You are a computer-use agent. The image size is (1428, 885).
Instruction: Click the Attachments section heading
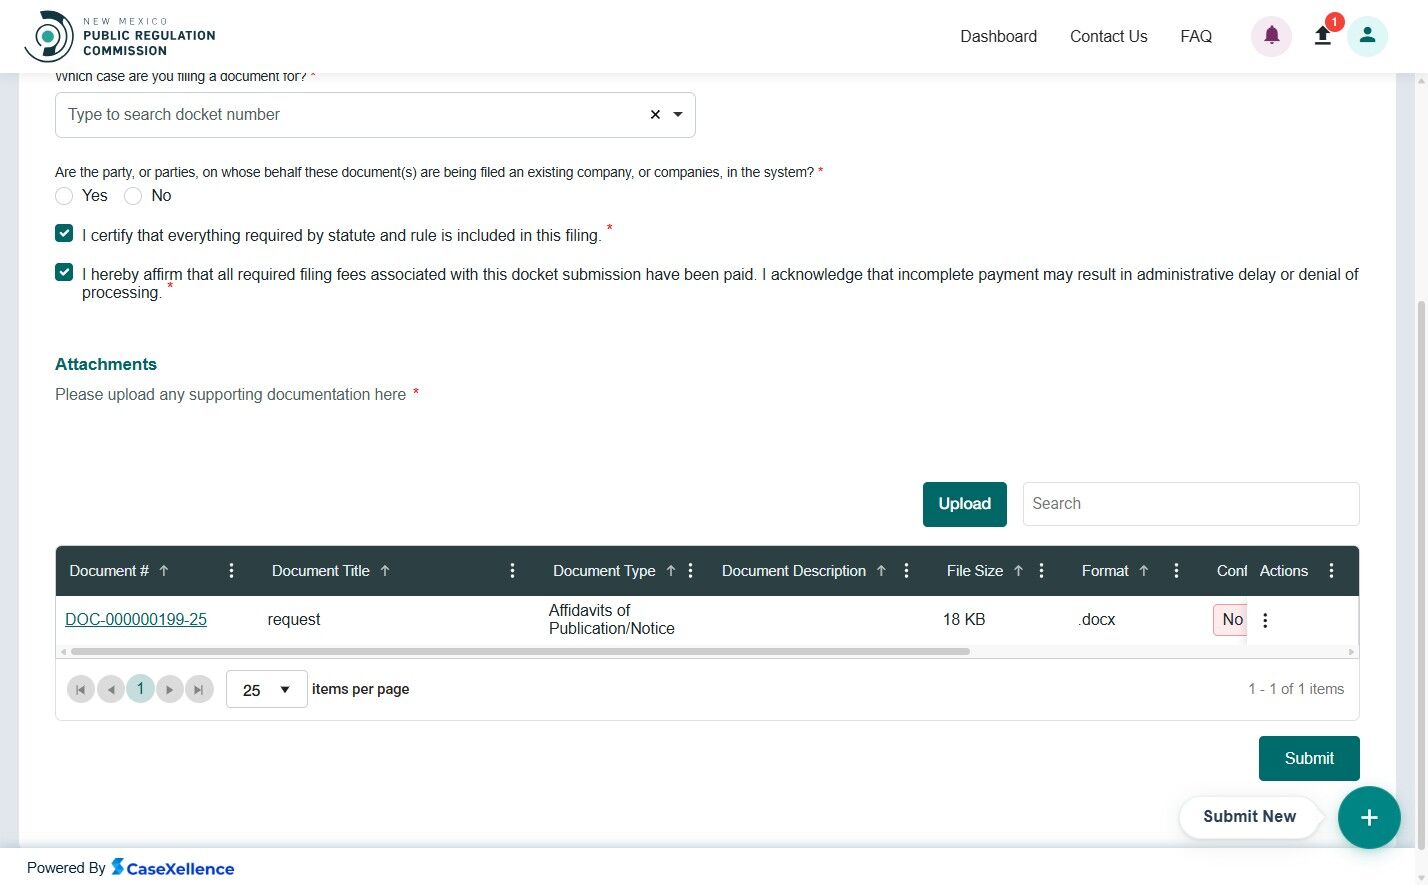click(106, 364)
